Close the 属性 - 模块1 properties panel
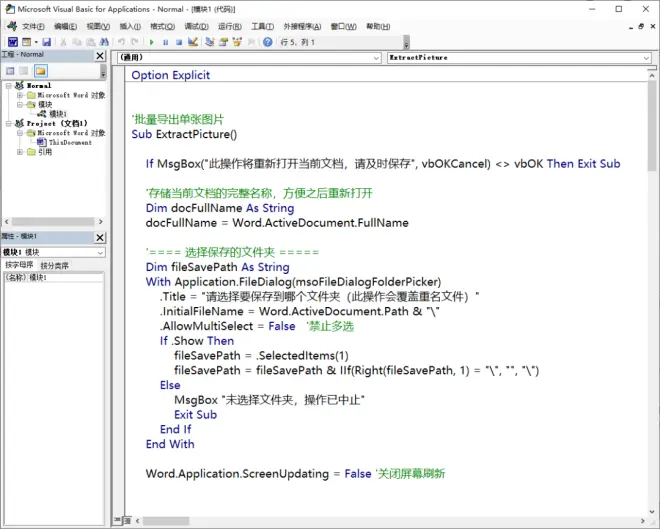This screenshot has height=529, width=660. click(100, 237)
